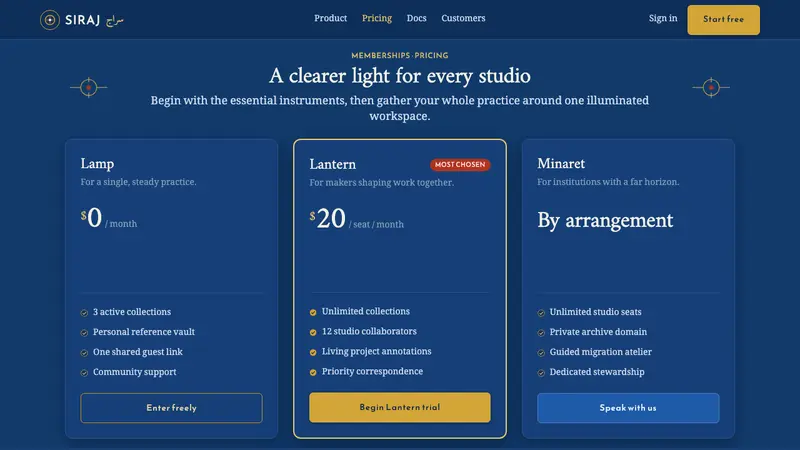Open the Customers nav item
This screenshot has height=450, width=800.
click(x=463, y=18)
